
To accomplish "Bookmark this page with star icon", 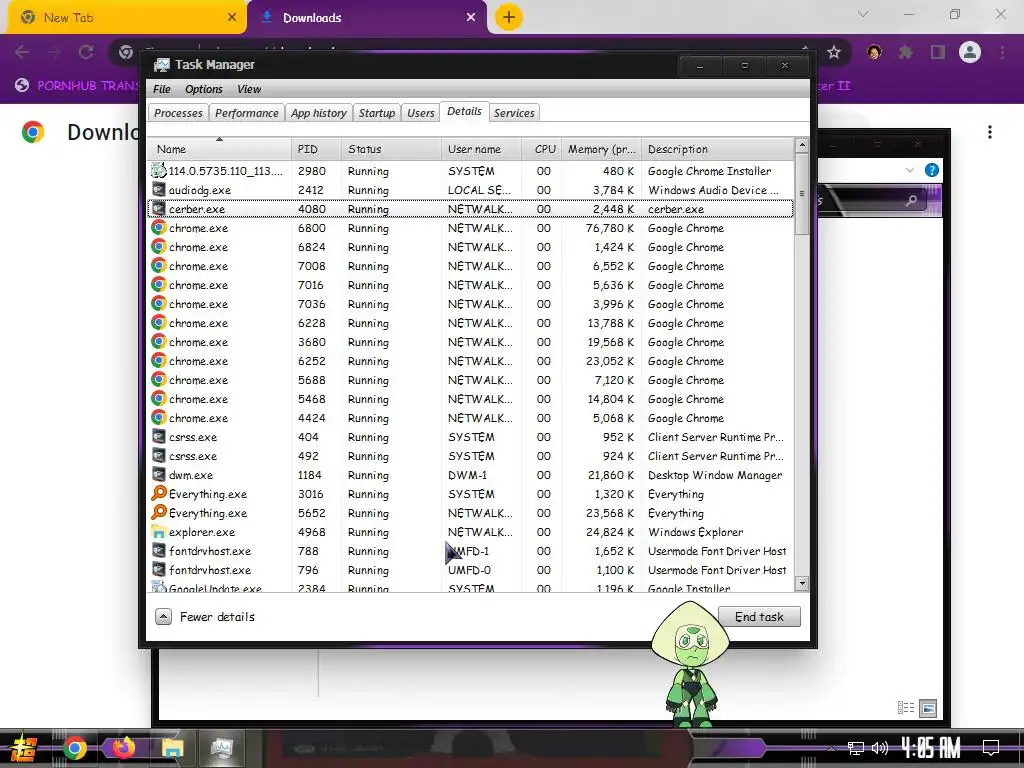I will click(x=834, y=52).
